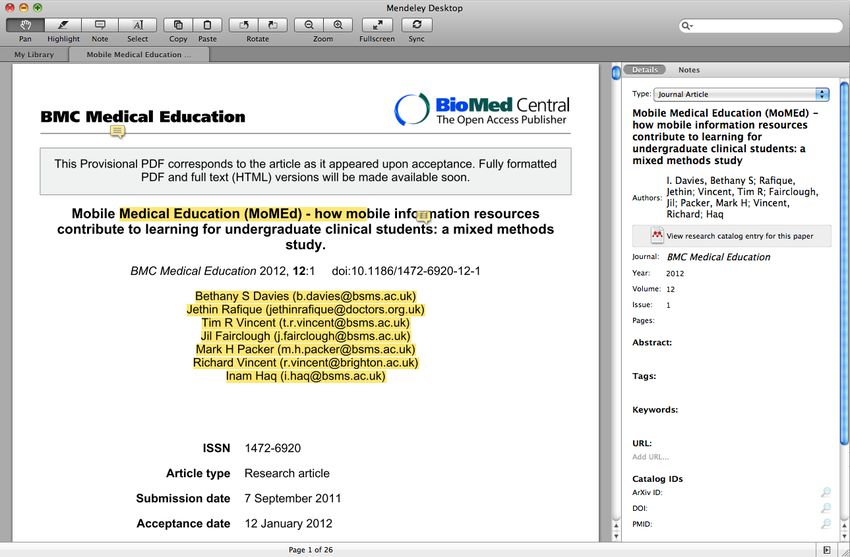The image size is (850, 557).
Task: View research catalog entry for this paper
Action: [x=732, y=236]
